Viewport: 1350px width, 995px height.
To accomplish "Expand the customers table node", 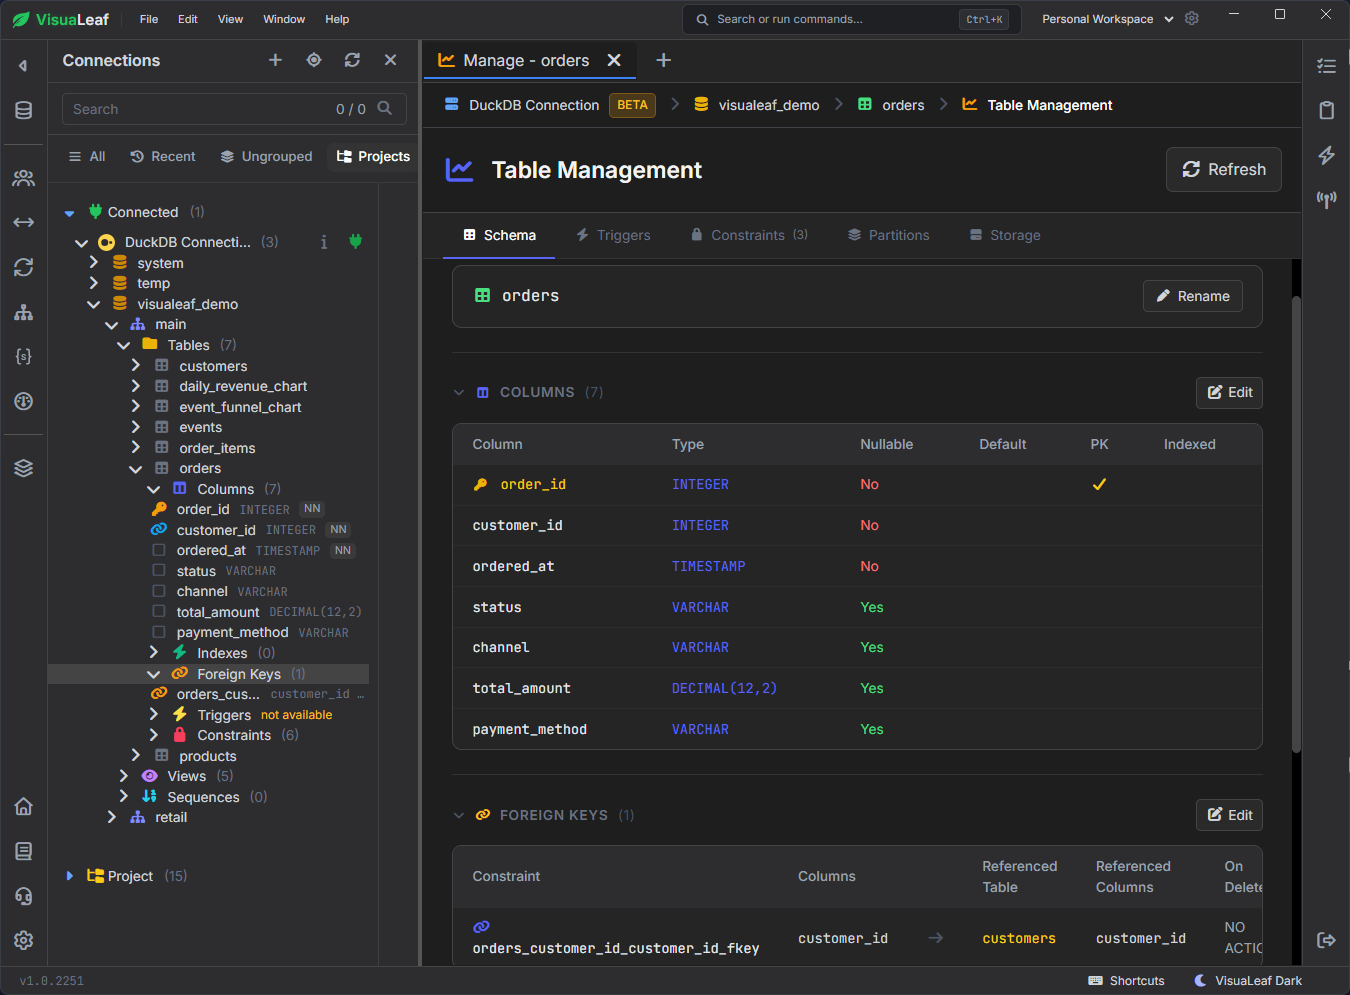I will (x=136, y=365).
